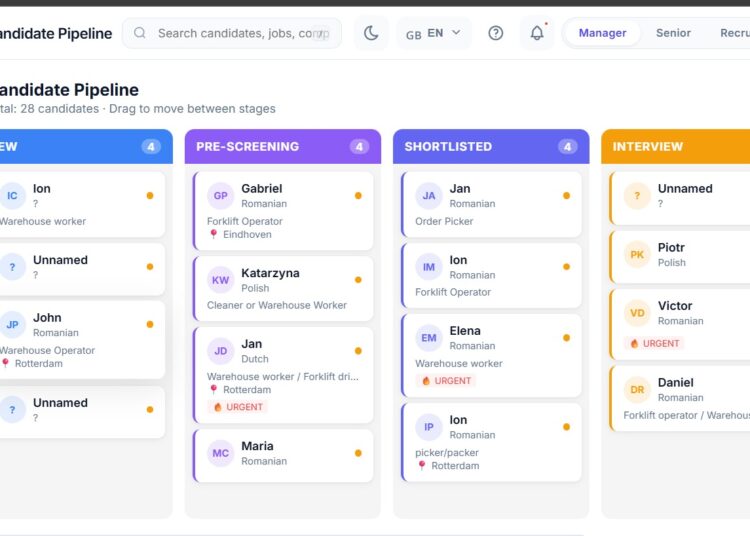The image size is (750, 536).
Task: Click the search magnifier icon
Action: (140, 33)
